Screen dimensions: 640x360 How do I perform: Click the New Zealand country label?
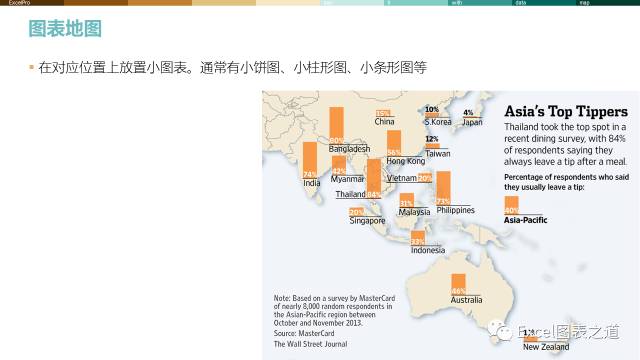(546, 347)
